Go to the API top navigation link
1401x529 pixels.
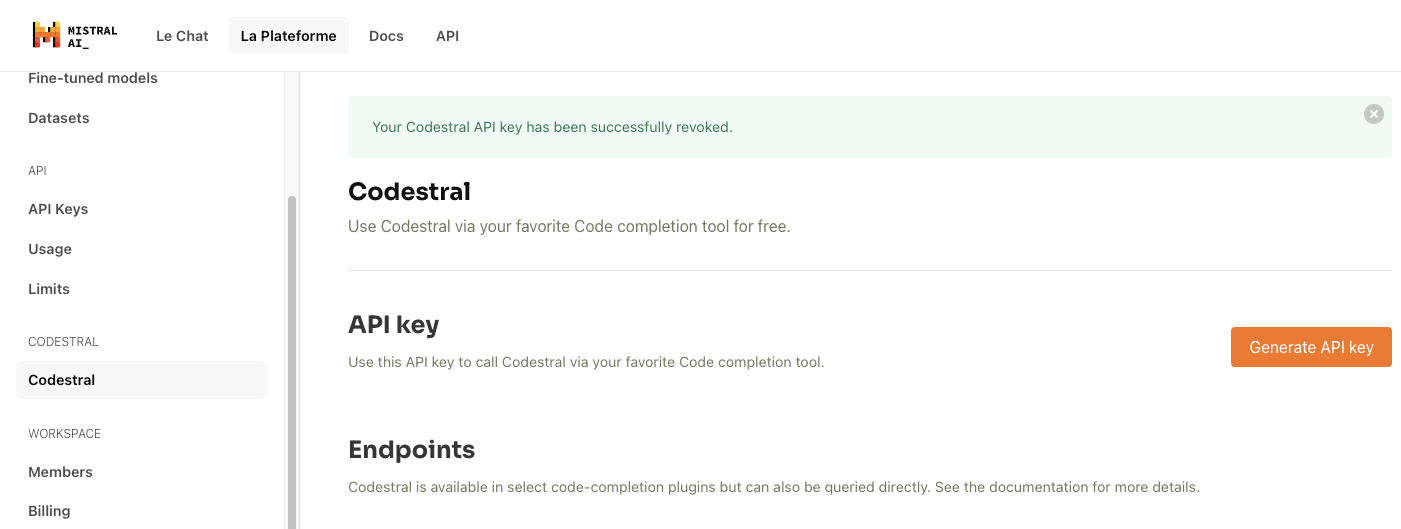447,36
